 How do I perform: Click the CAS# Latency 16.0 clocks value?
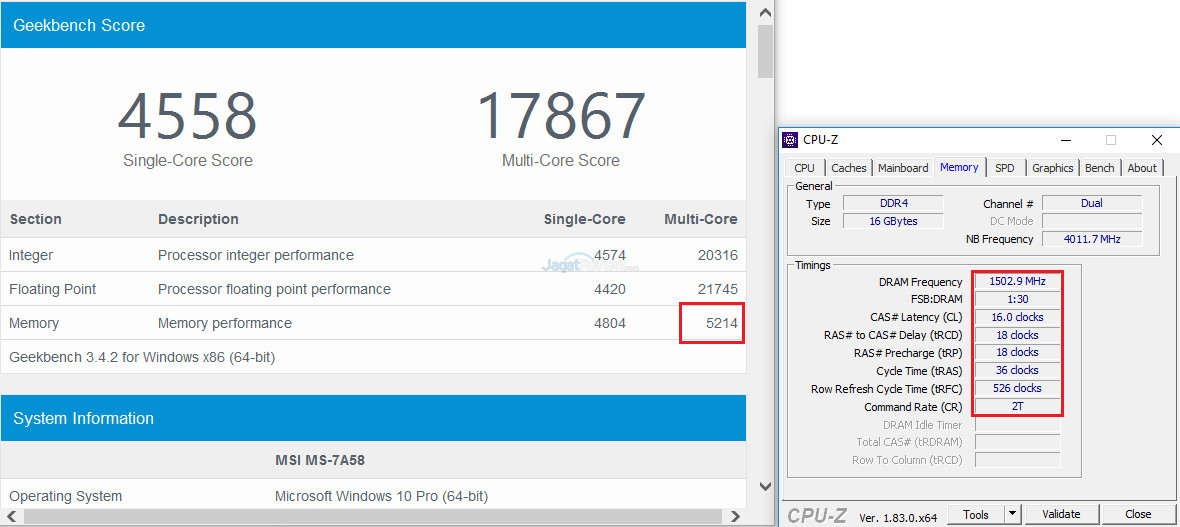[1017, 317]
